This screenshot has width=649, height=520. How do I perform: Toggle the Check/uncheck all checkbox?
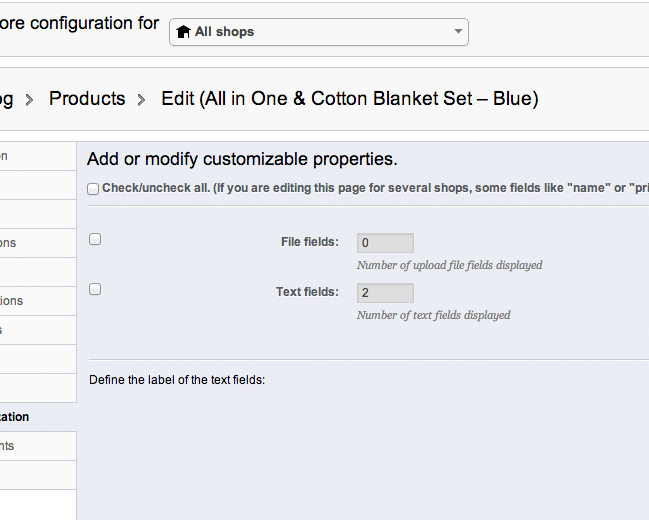93,188
